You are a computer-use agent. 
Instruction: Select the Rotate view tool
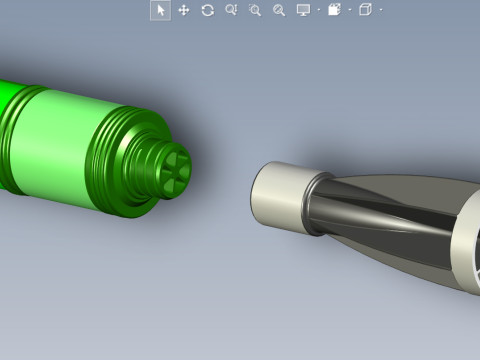tap(208, 10)
